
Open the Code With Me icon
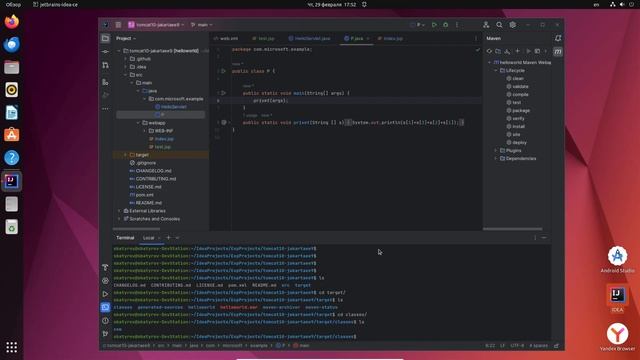click(x=486, y=25)
